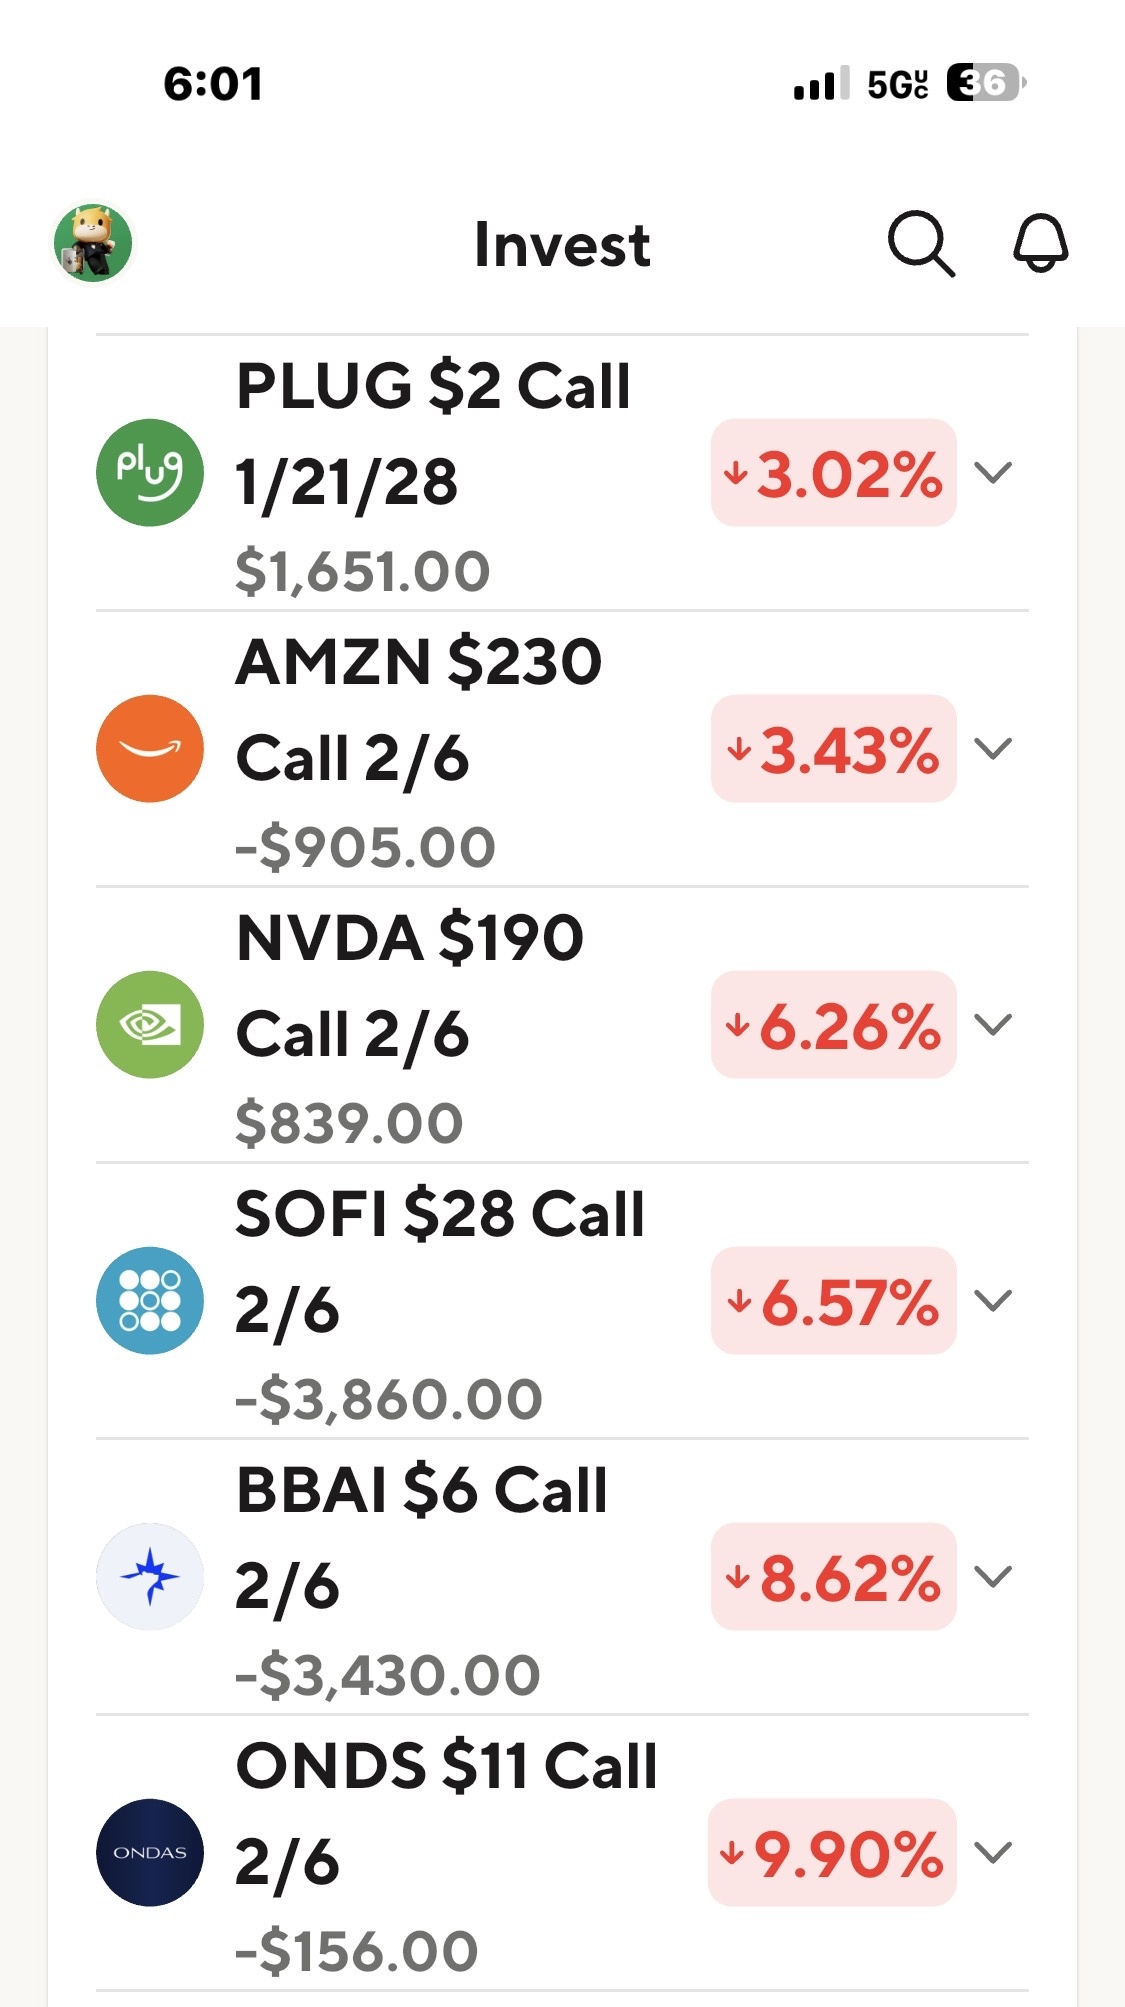Open the search magnifier icon

[x=921, y=243]
